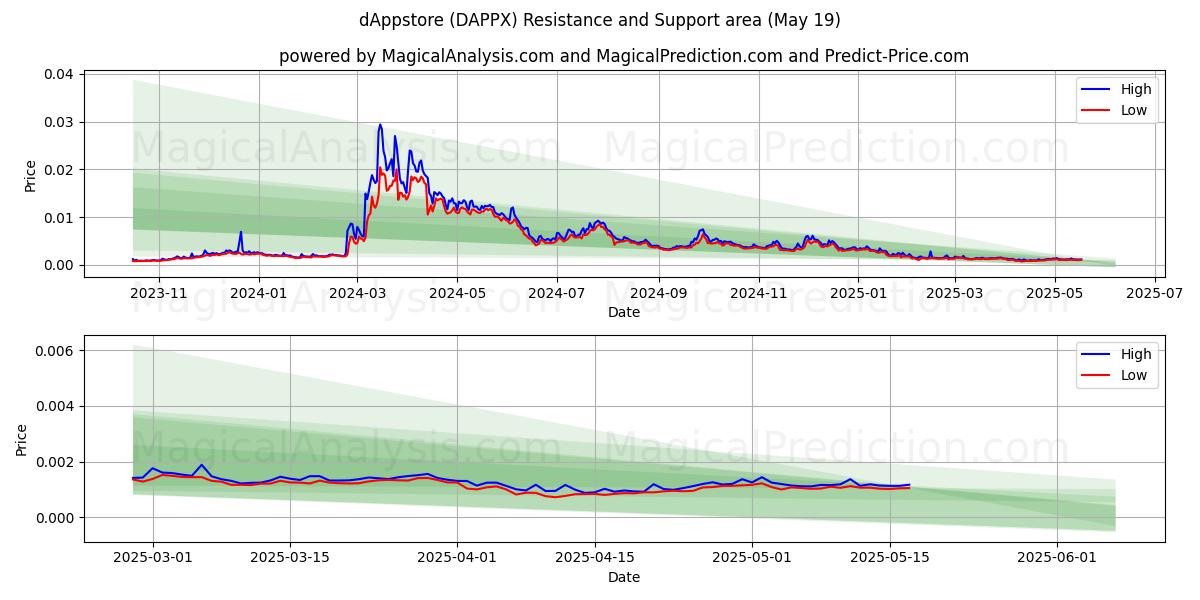
Task: Click the "2025-03-15" tick label on the bottom chart
Action: point(290,558)
